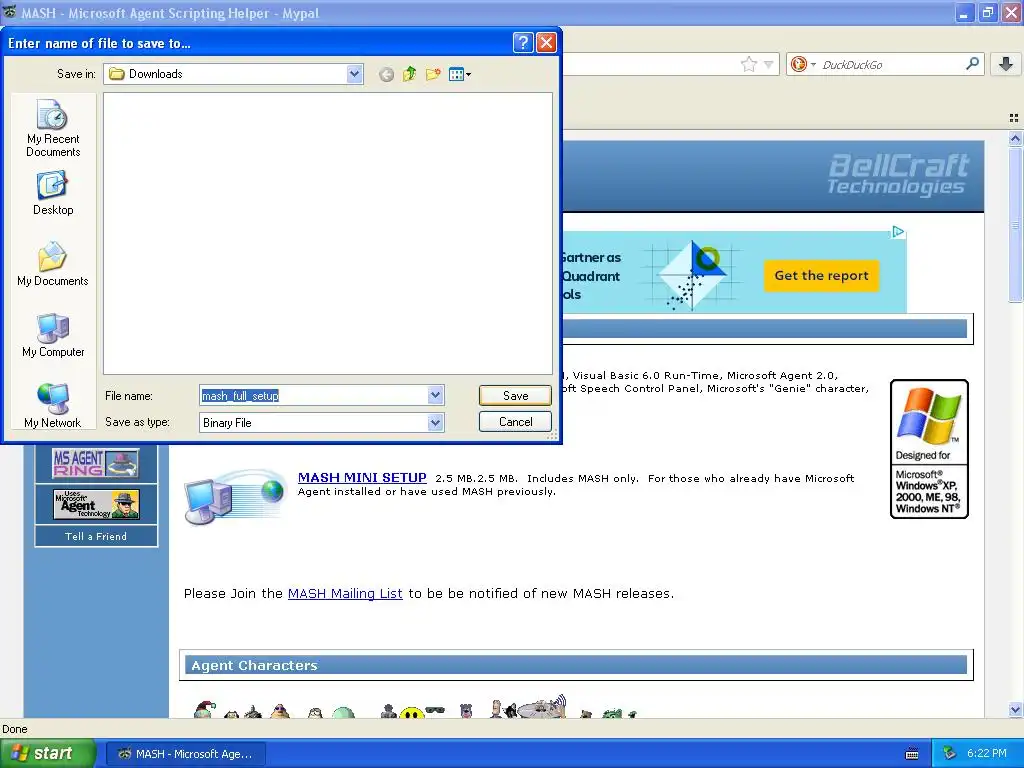
Task: Click the Tell a Friend link
Action: point(96,536)
